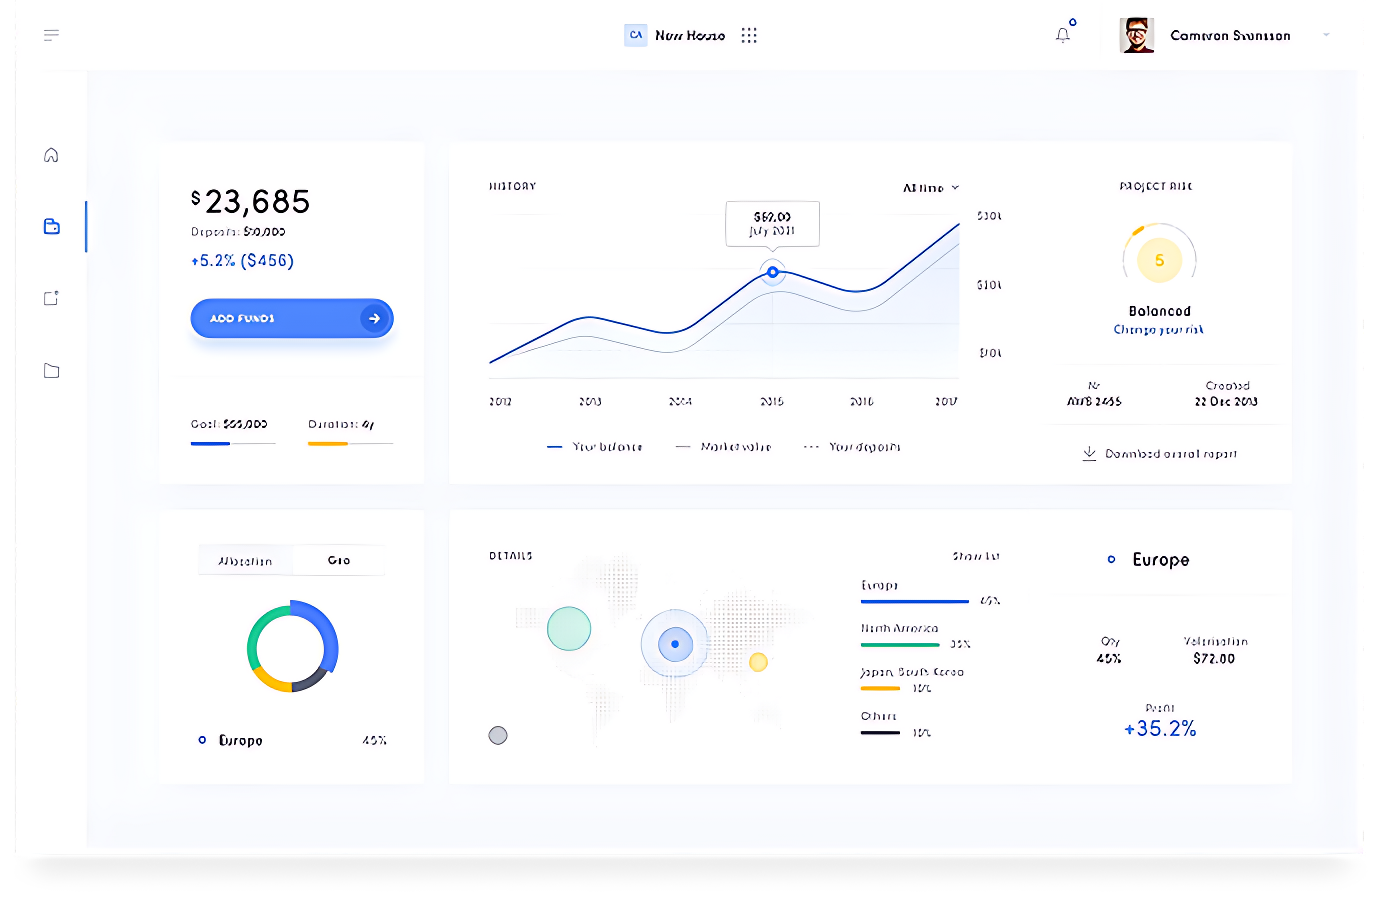Click the ADD FUNDS button

[x=291, y=318]
